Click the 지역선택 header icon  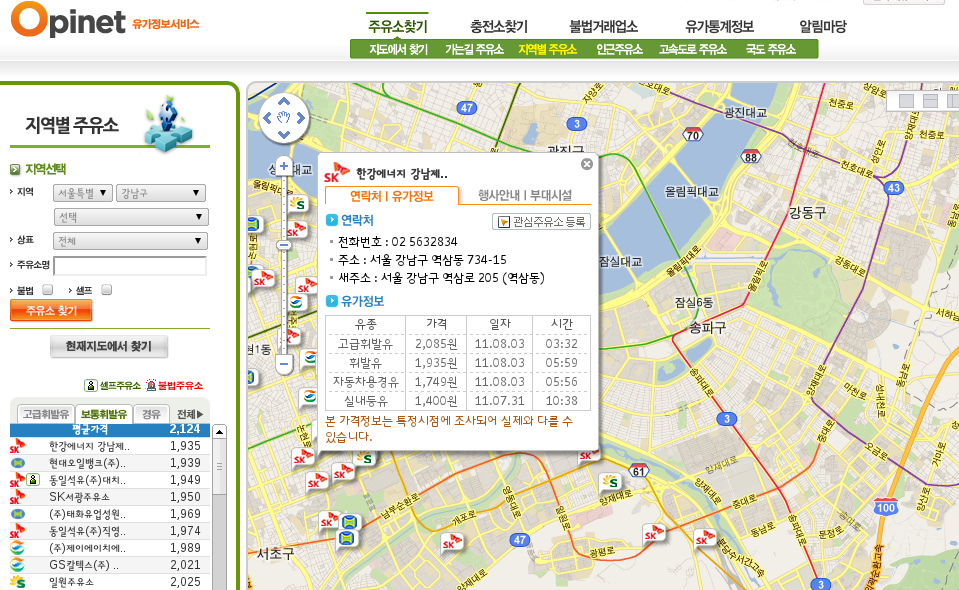coord(15,169)
